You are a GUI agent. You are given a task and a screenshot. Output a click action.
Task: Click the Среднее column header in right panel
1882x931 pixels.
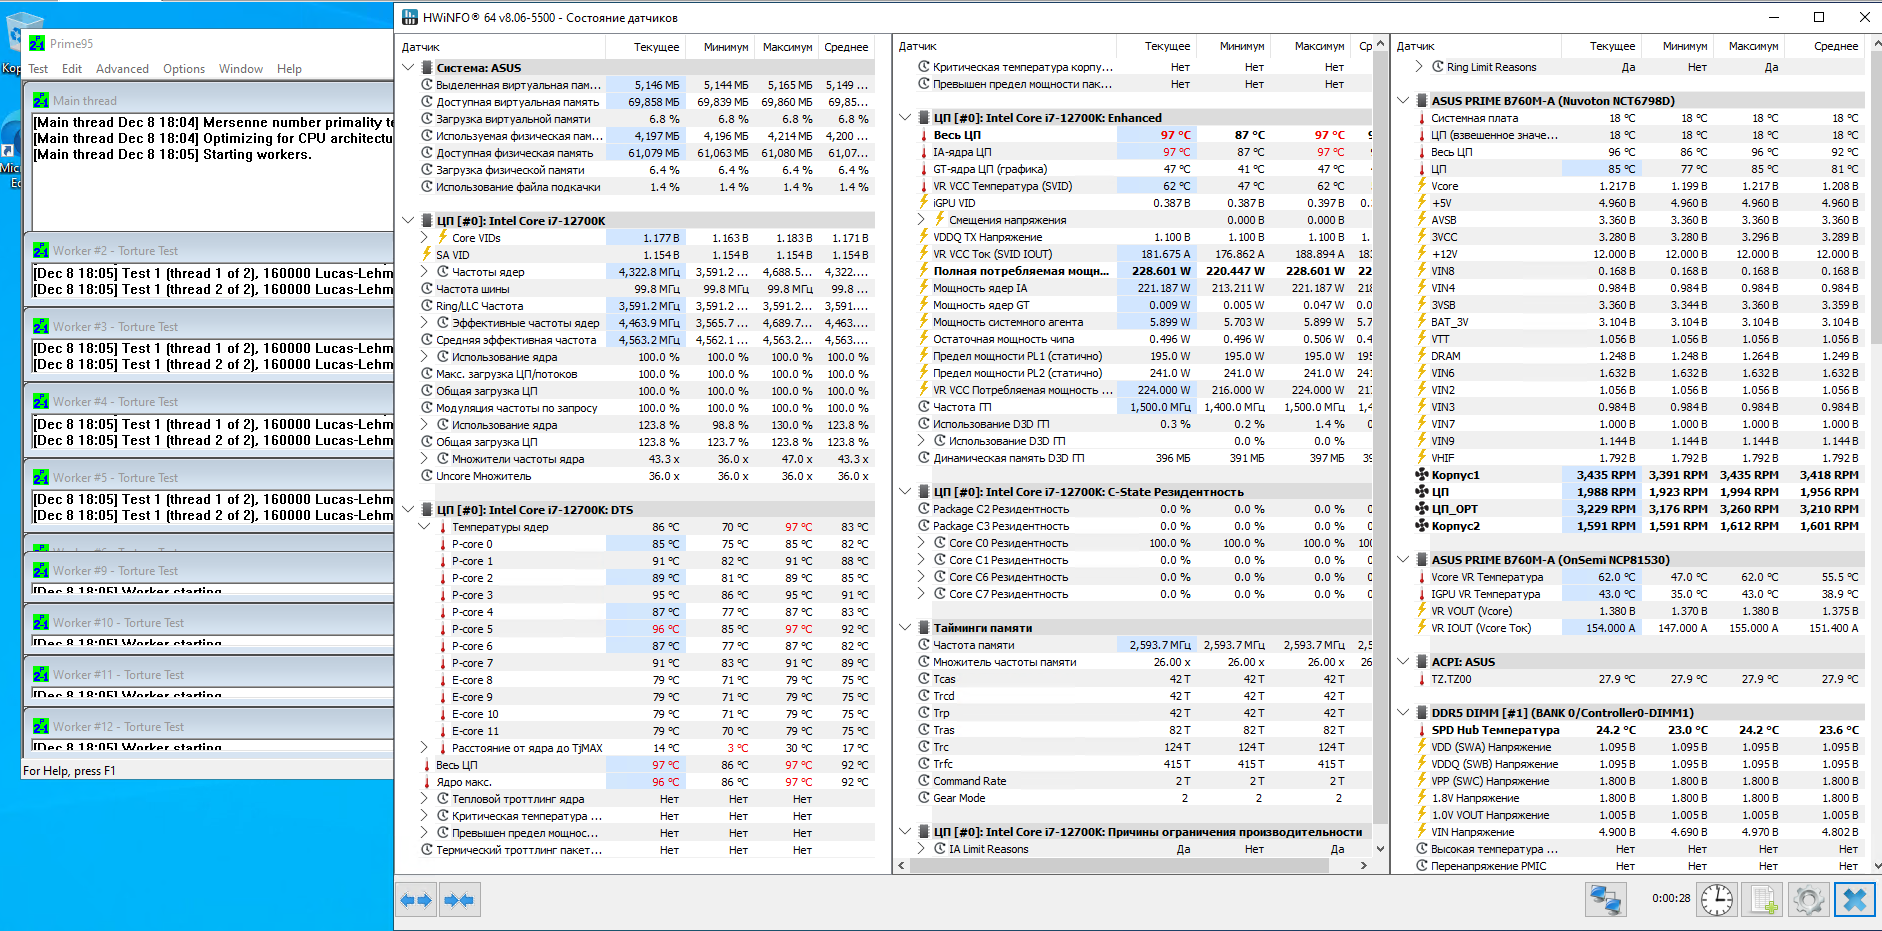pyautogui.click(x=1827, y=46)
